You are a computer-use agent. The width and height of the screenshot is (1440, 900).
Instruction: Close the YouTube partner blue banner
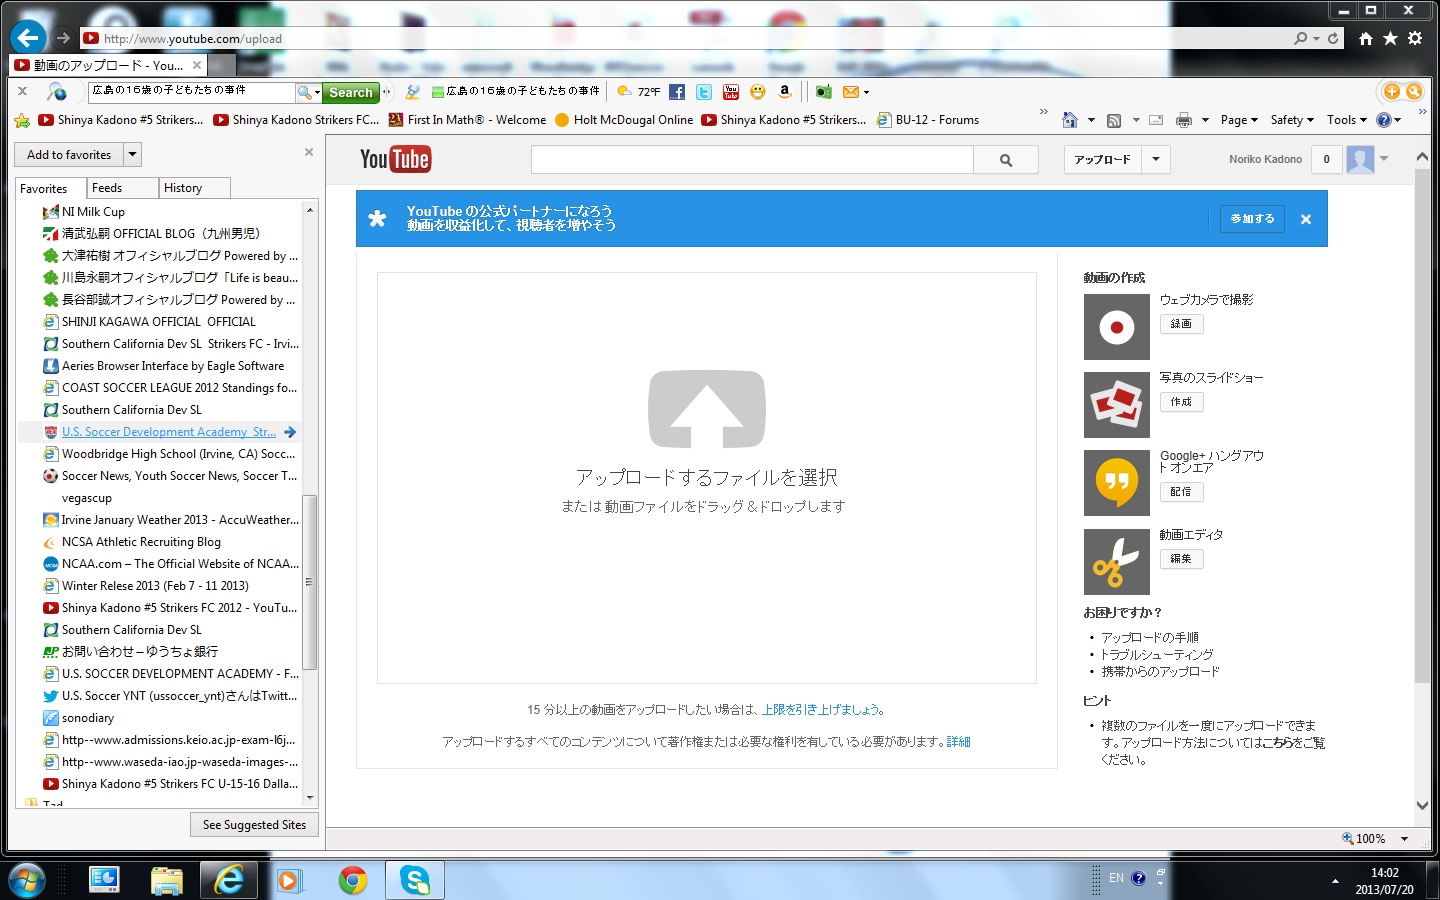point(1306,219)
